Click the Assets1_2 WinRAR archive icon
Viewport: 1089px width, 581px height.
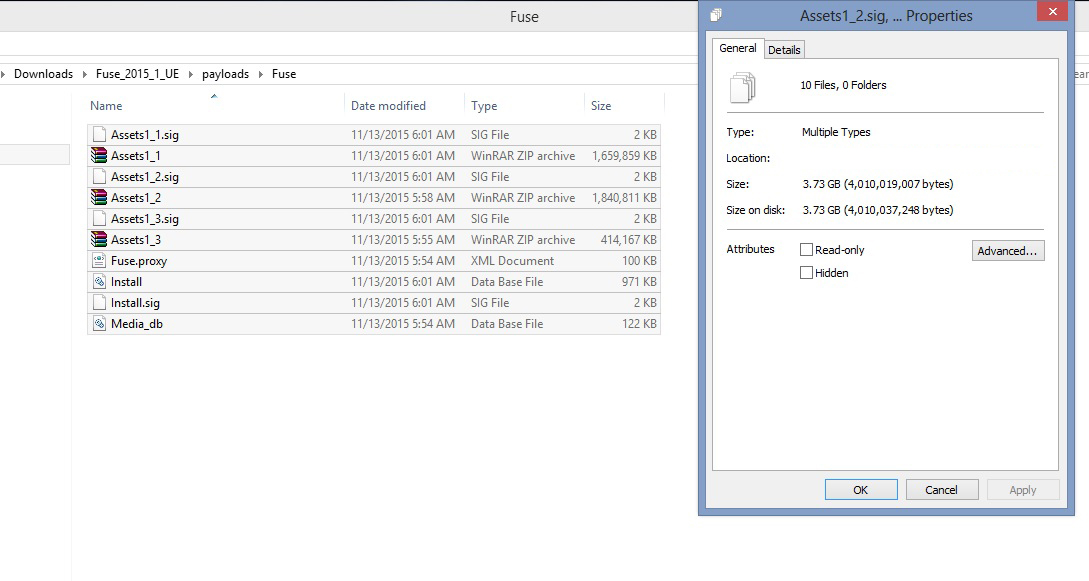tap(99, 197)
